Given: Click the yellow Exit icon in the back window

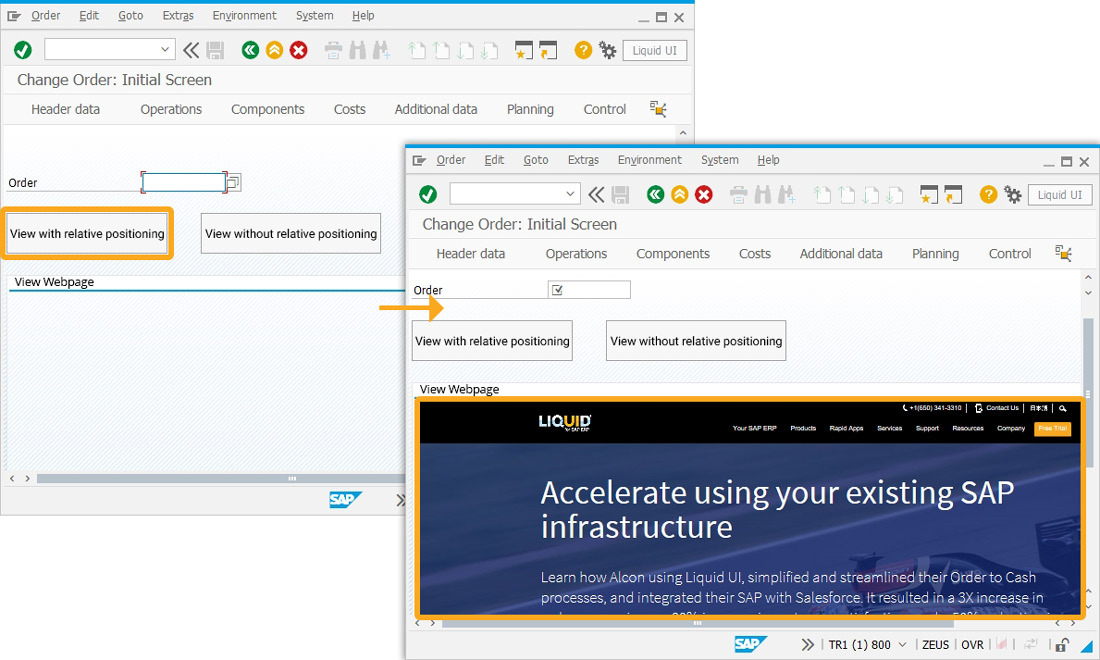Looking at the screenshot, I should [x=274, y=50].
